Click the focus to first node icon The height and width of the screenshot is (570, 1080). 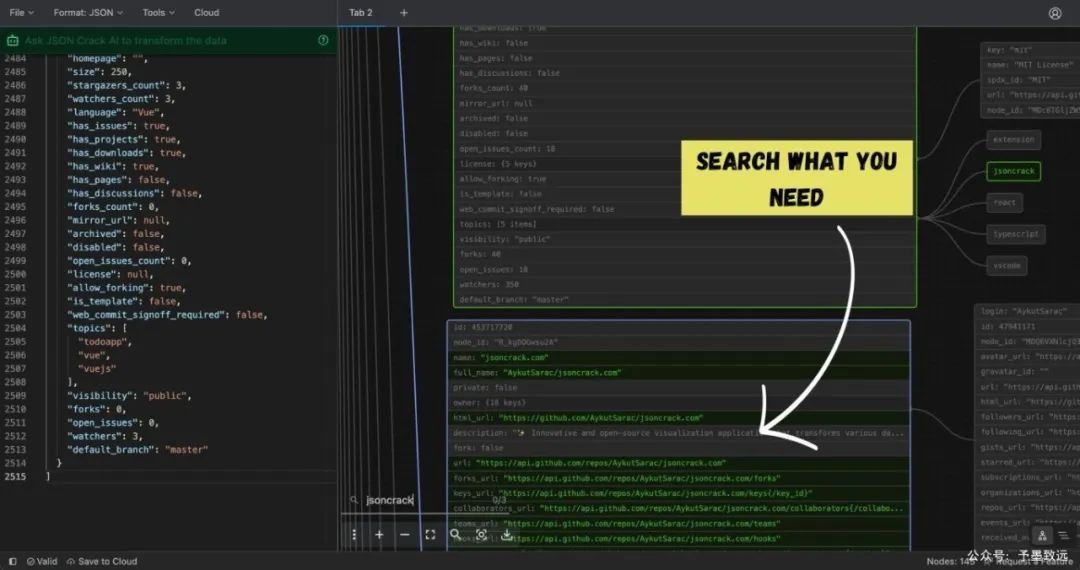coord(481,535)
